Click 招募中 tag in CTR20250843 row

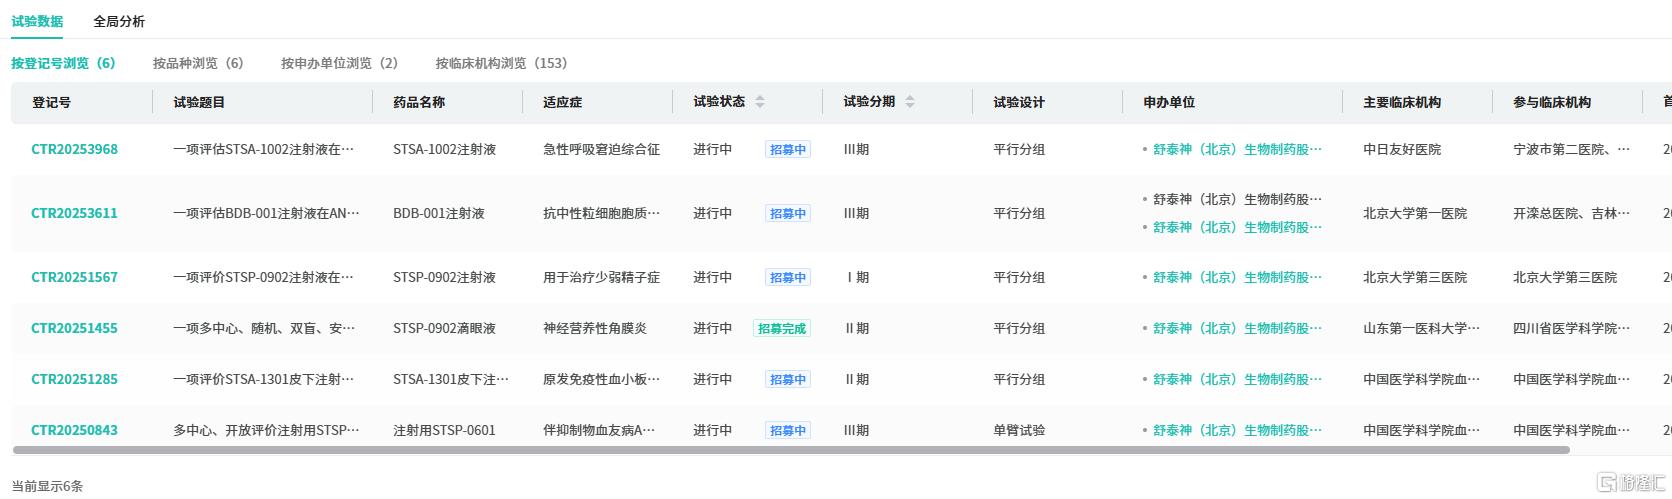click(x=788, y=430)
